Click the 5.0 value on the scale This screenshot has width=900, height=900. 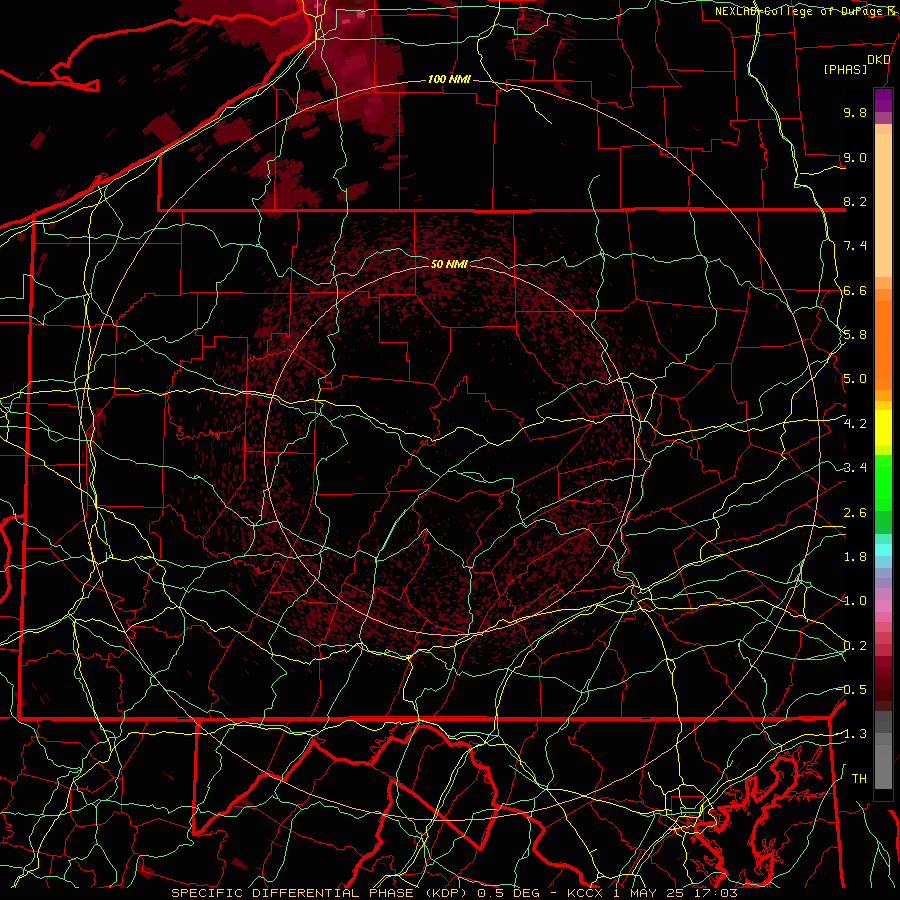855,379
